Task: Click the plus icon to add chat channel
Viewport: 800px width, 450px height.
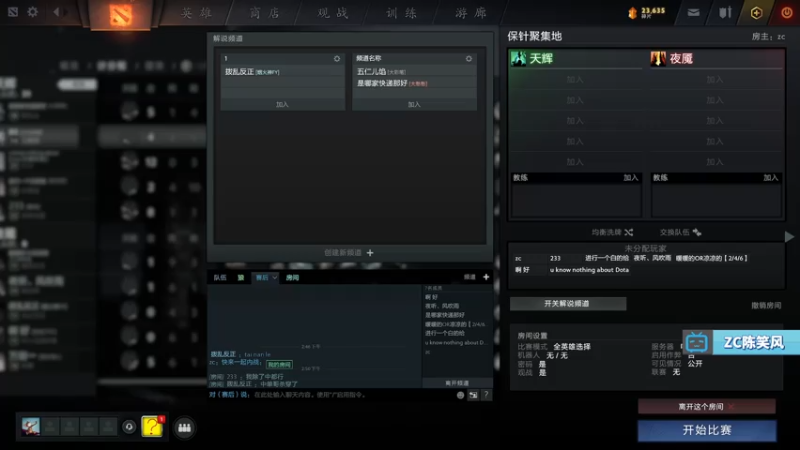Action: tap(486, 277)
